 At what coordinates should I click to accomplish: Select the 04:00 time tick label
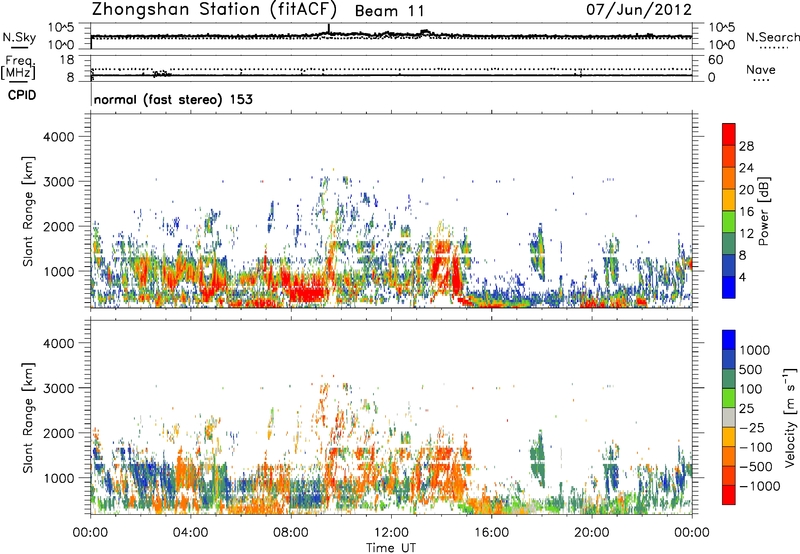190,533
